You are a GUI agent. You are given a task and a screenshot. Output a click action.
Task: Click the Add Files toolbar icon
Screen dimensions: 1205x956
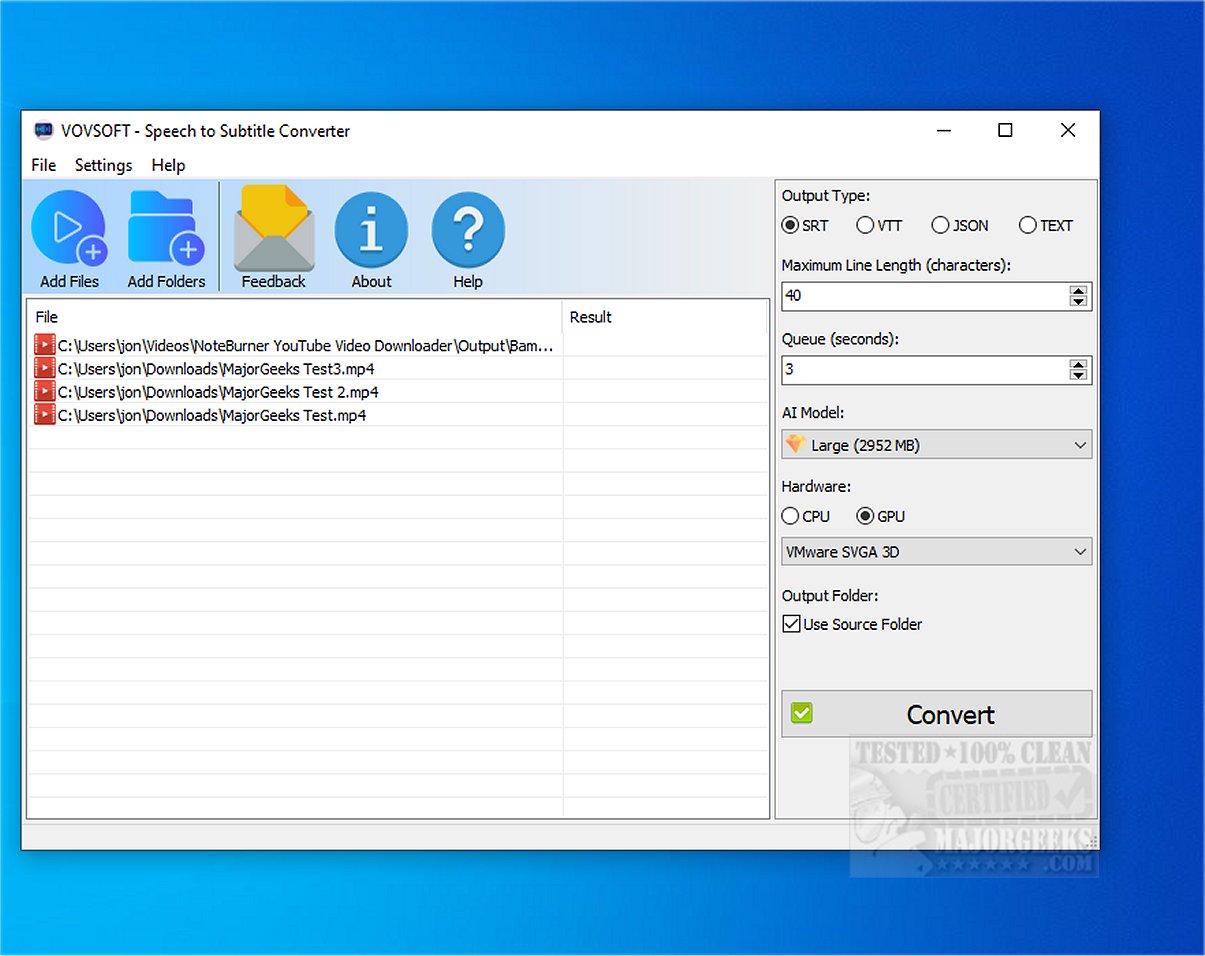(x=69, y=238)
